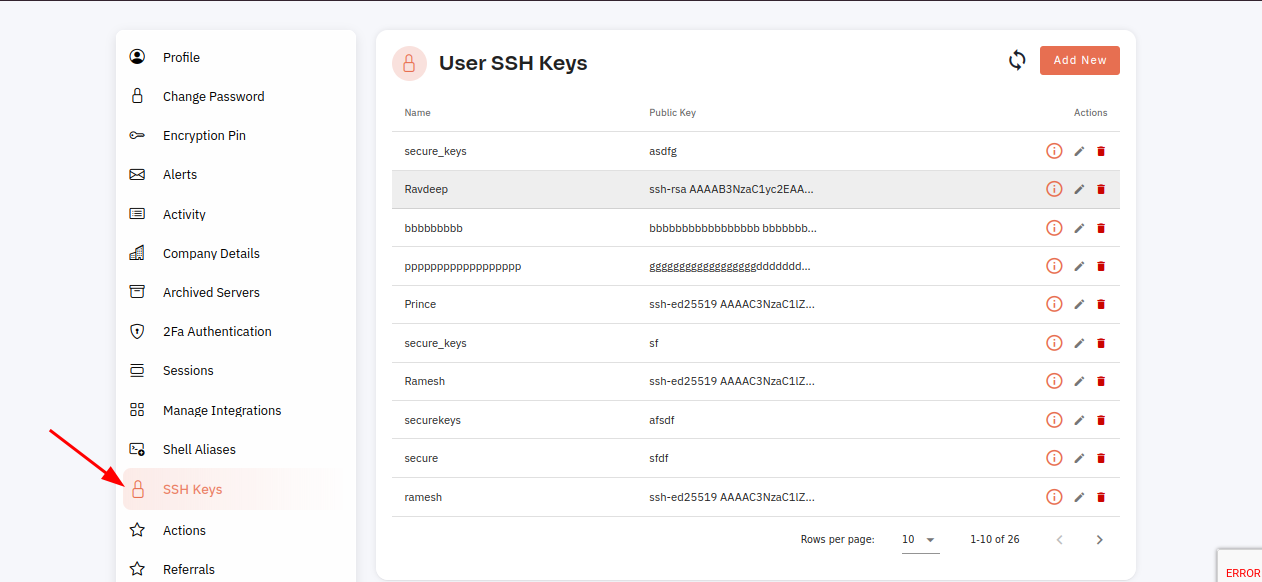Click the Add New button
1262x582 pixels.
tap(1080, 60)
